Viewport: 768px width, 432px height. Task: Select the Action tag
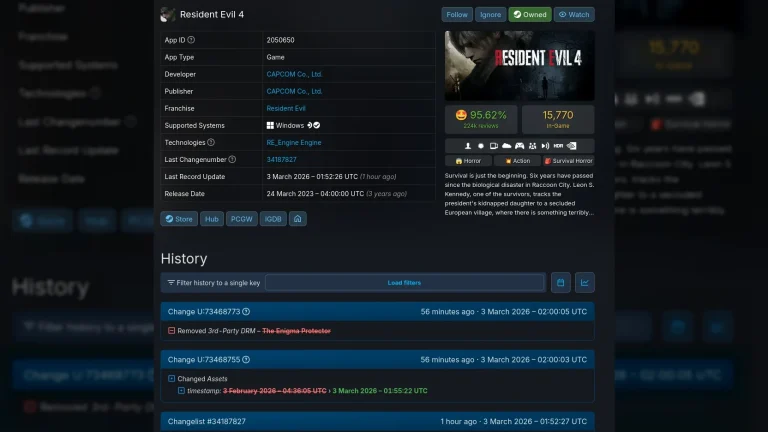(x=517, y=161)
